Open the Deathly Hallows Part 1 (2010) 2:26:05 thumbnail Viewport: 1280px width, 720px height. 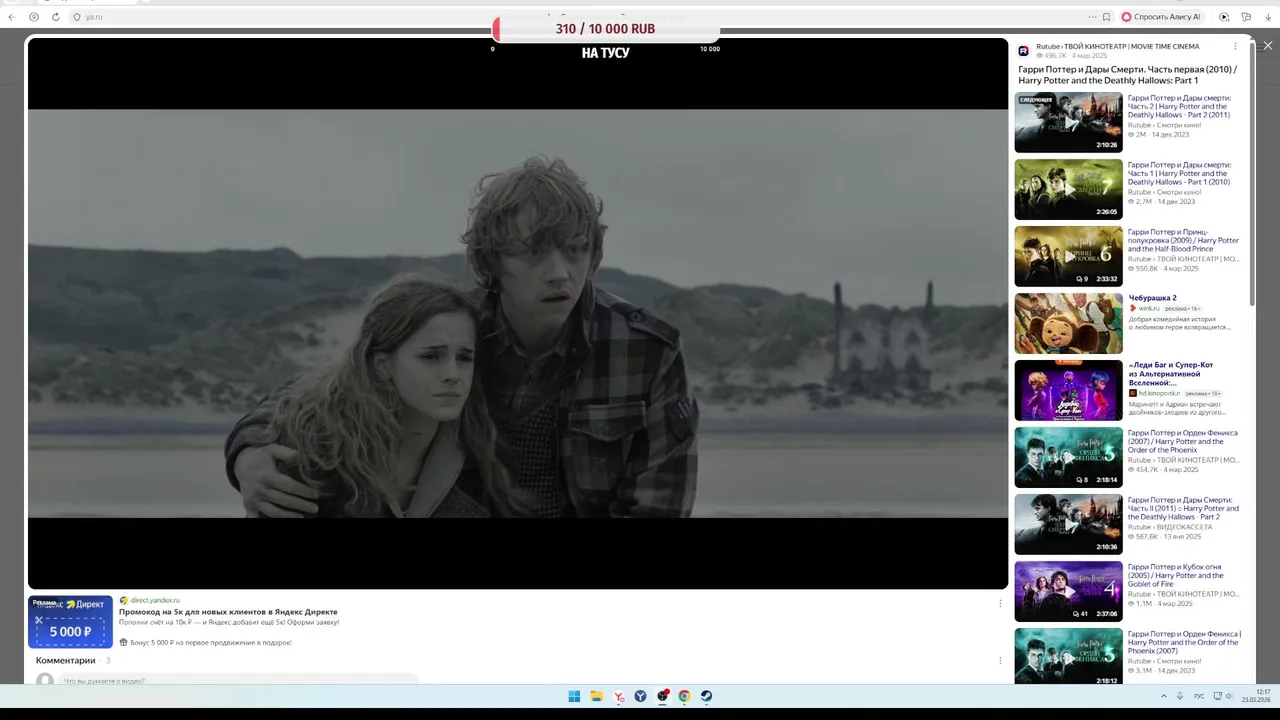[1068, 190]
